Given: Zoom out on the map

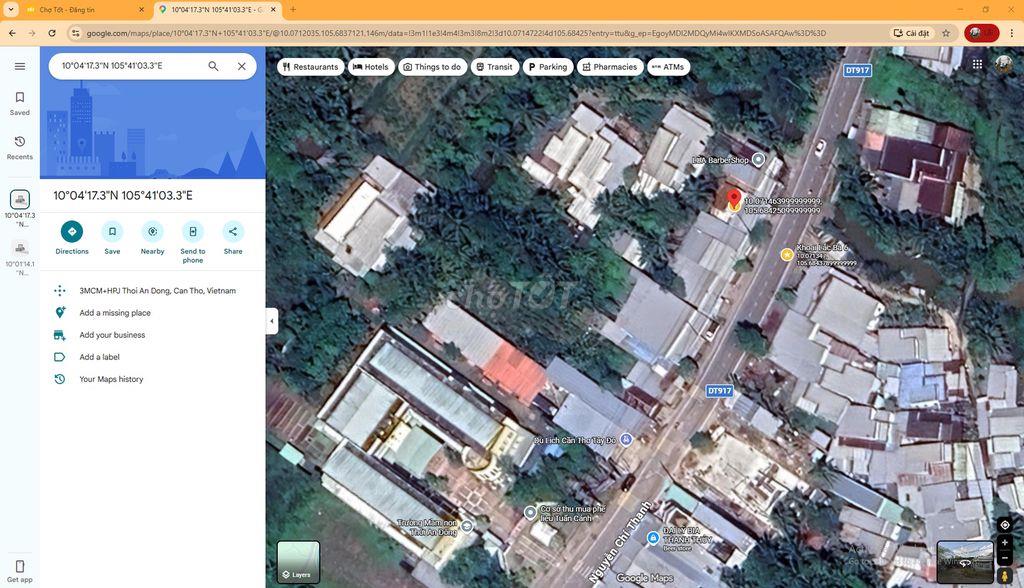Looking at the screenshot, I should pos(1004,558).
